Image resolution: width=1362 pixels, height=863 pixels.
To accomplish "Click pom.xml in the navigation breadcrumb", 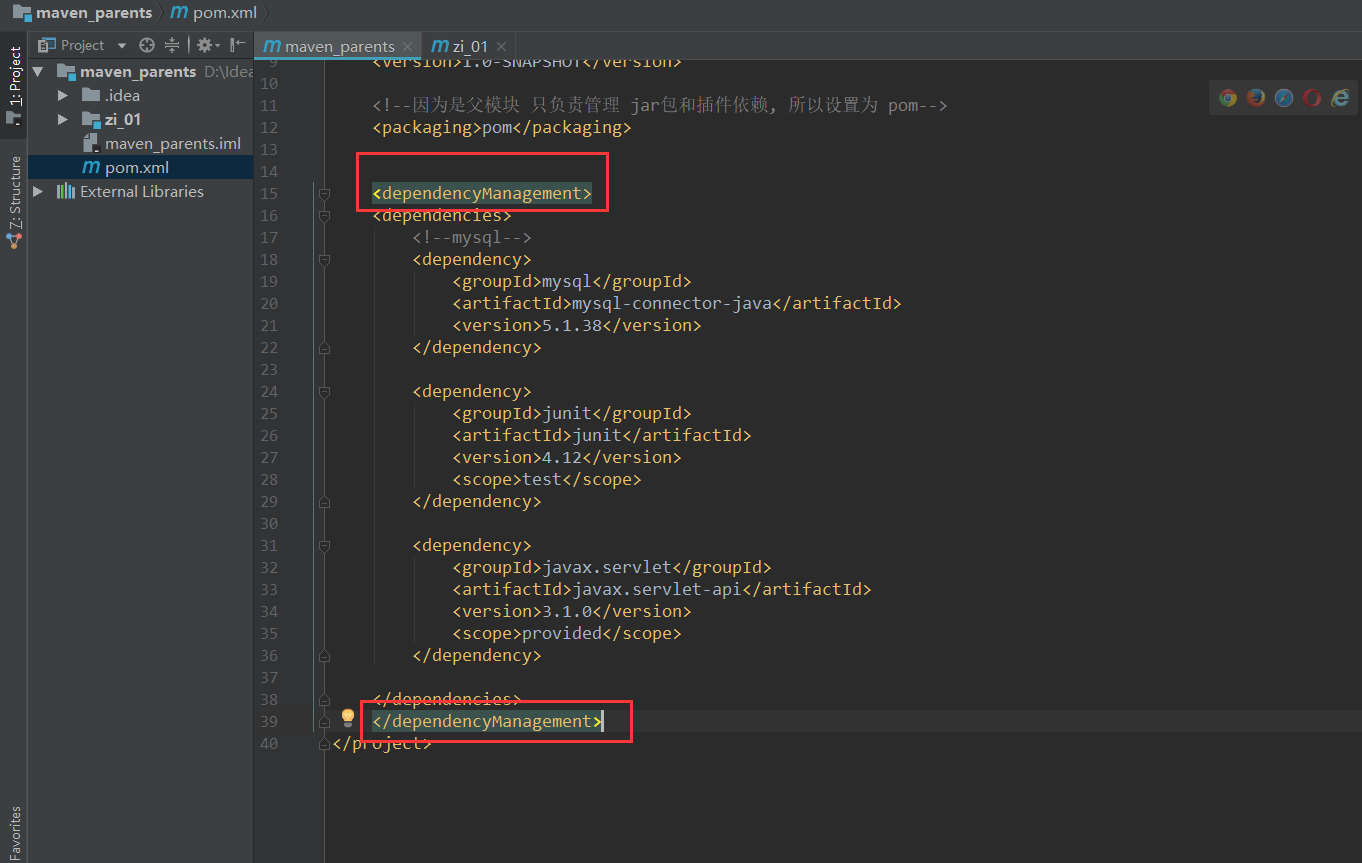I will tap(215, 13).
